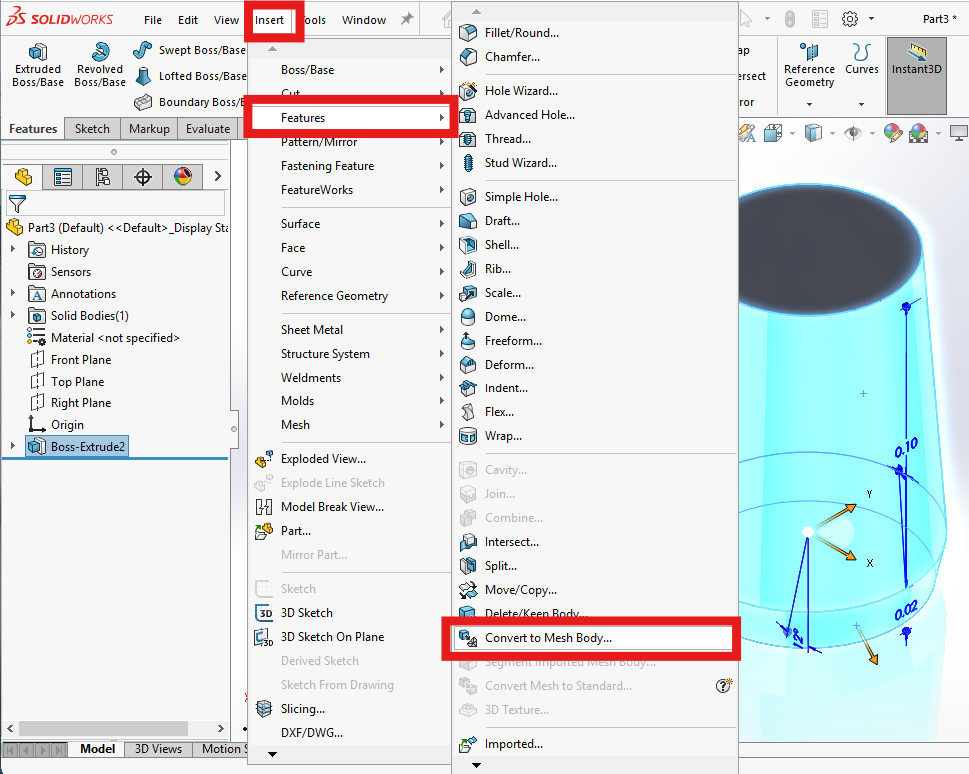Open the Pattern/Mirror submenu
969x774 pixels.
(x=350, y=142)
